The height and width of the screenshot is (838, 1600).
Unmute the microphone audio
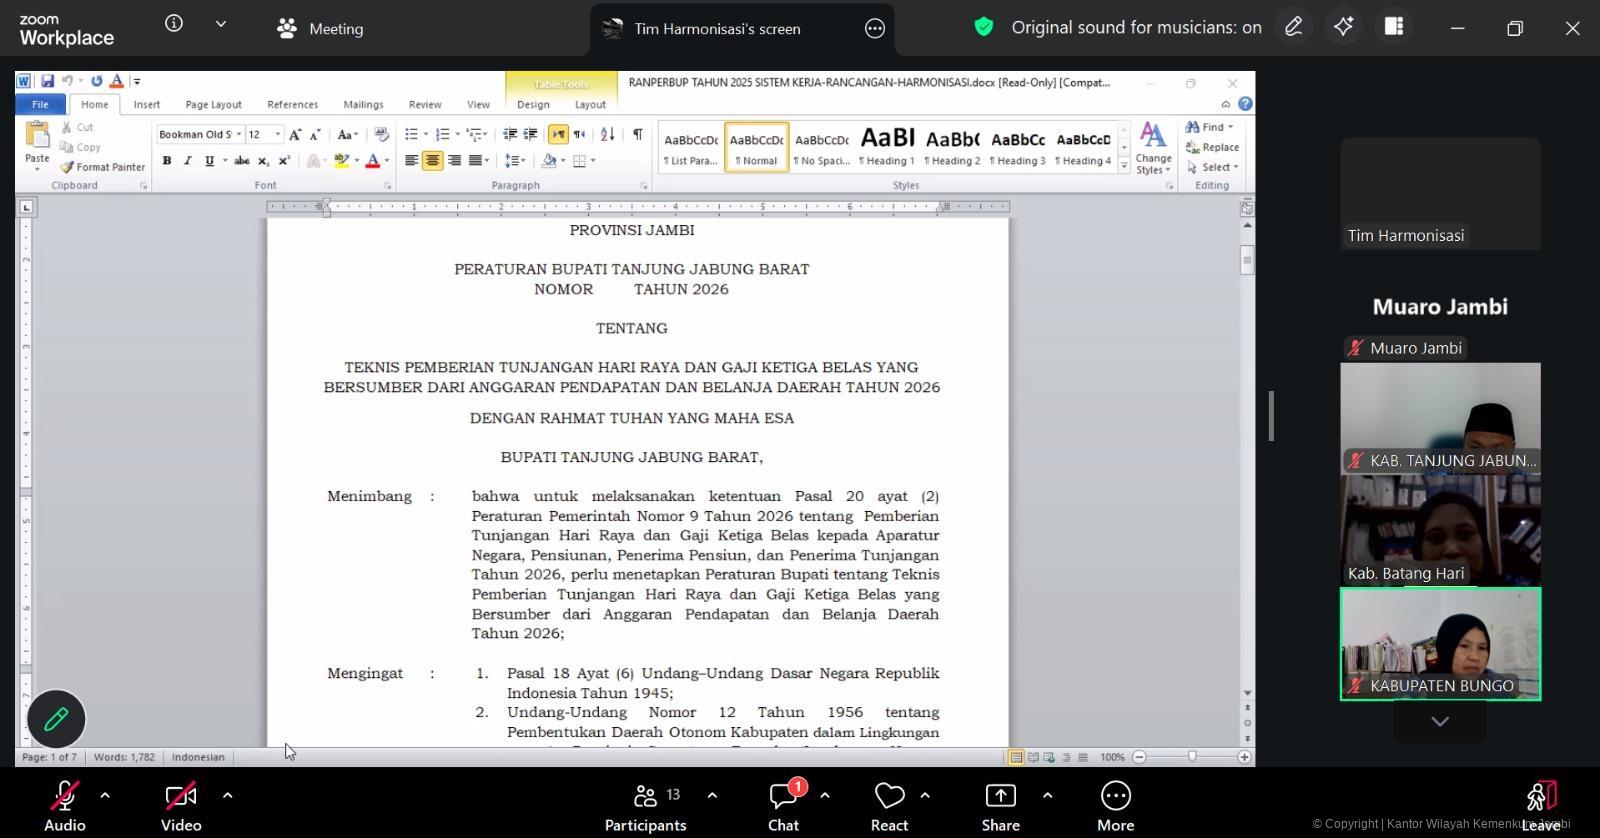(64, 806)
